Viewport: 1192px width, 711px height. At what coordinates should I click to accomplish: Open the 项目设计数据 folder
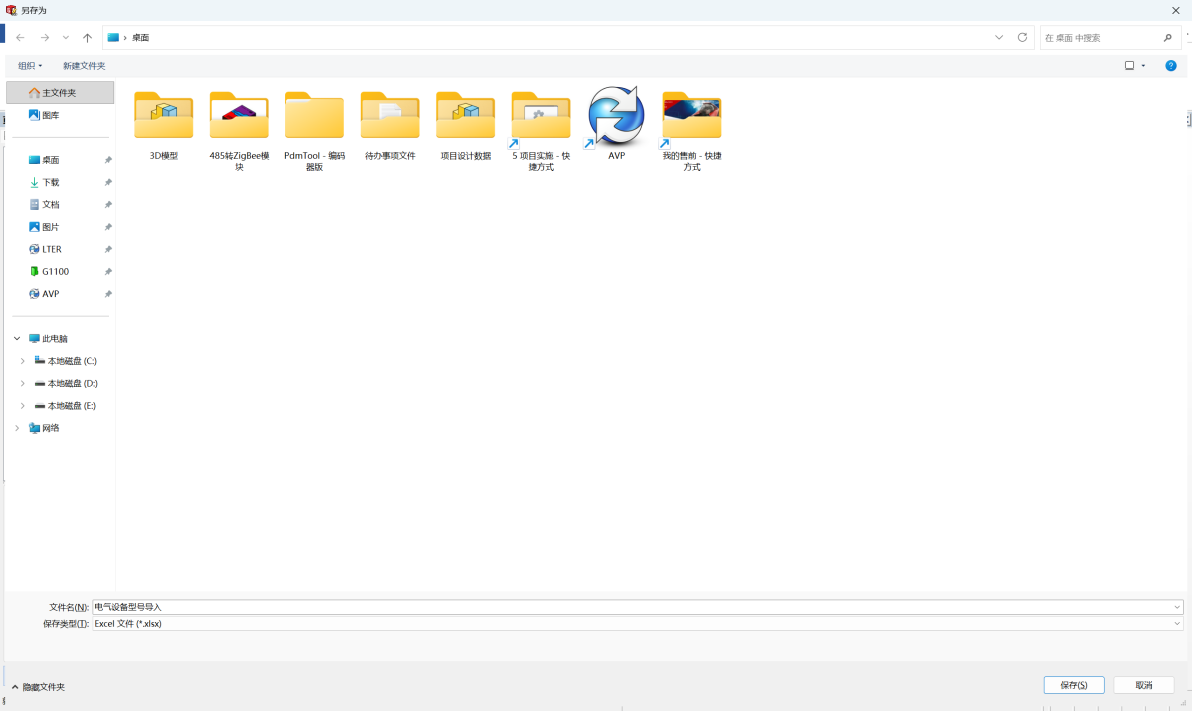pos(465,116)
